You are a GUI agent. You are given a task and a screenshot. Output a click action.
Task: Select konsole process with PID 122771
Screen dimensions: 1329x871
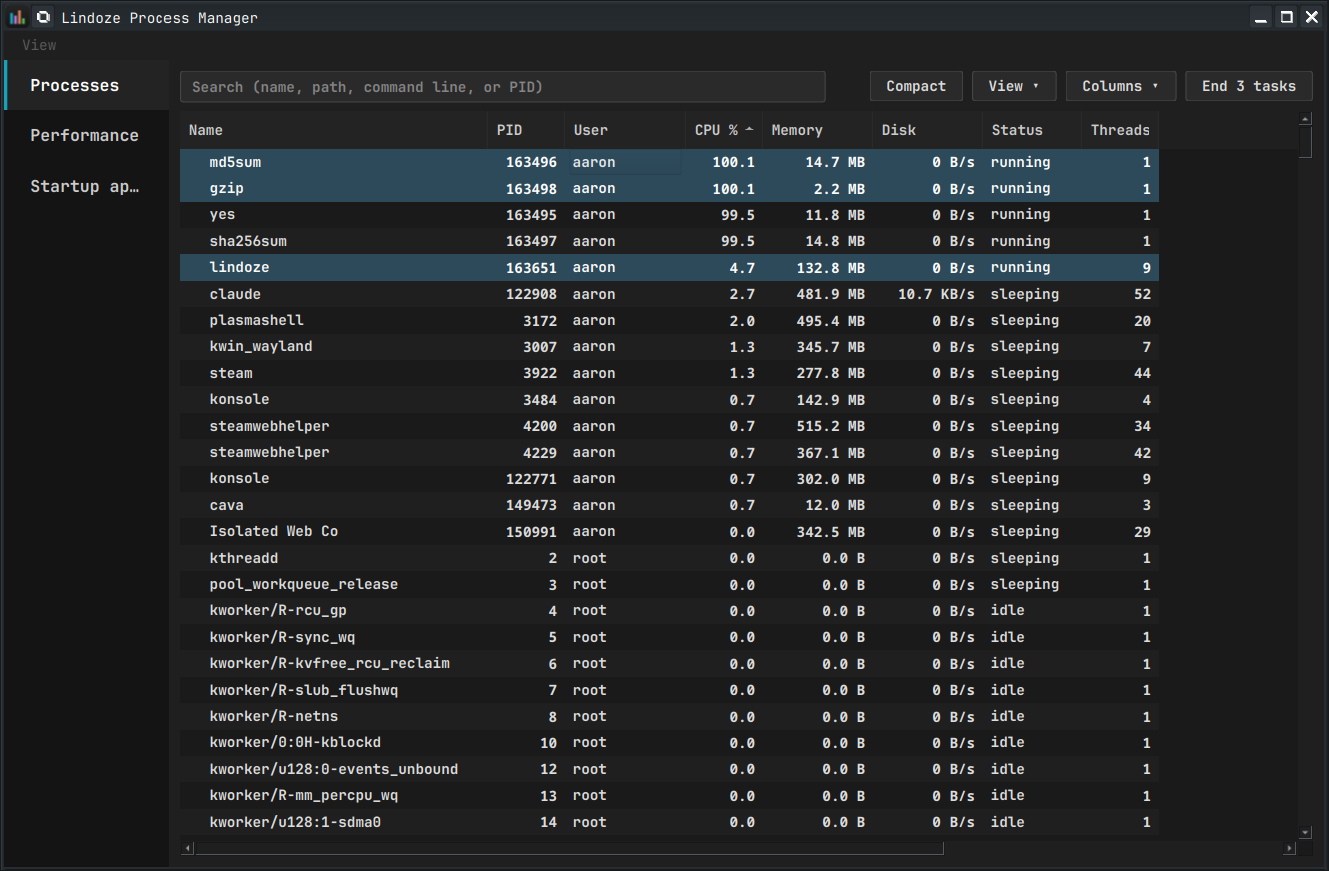[x=669, y=478]
